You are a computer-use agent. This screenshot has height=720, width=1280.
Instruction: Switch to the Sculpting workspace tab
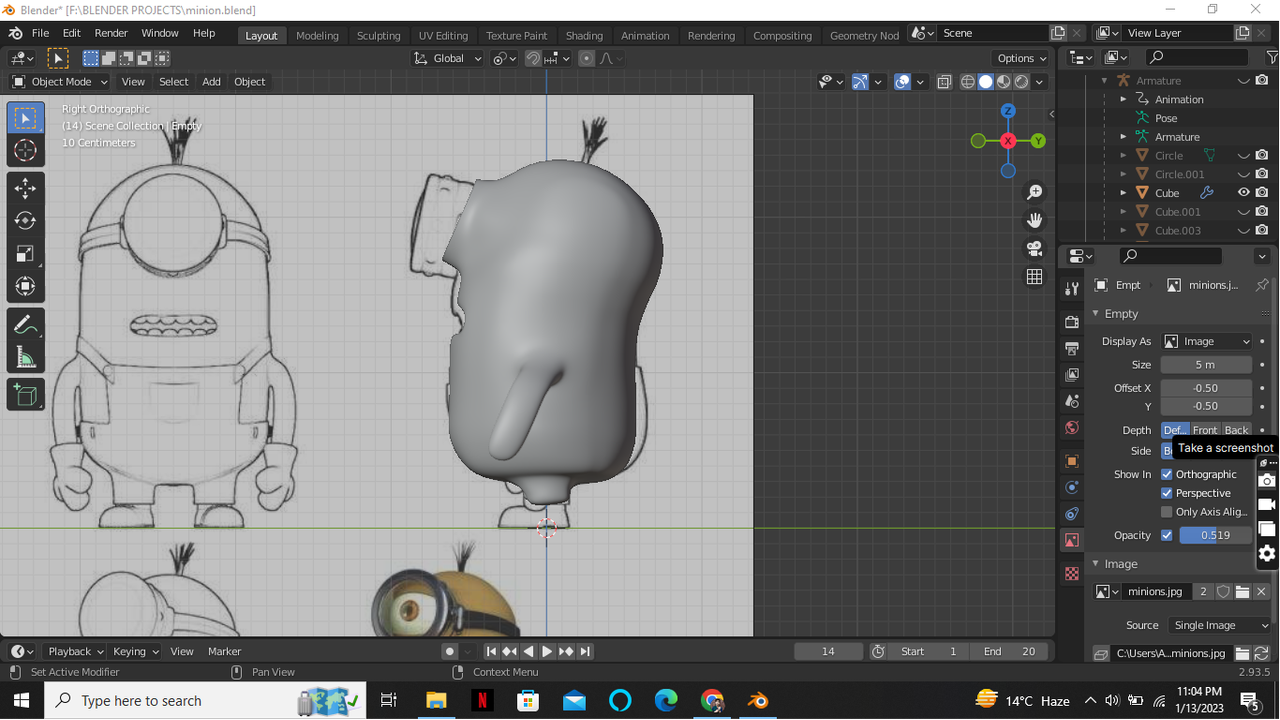click(379, 35)
